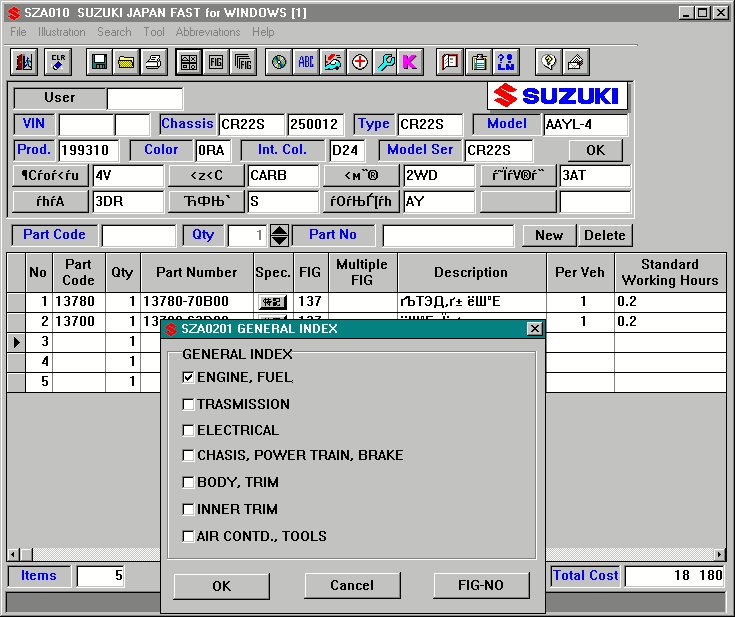Open the Search menu

pos(114,32)
